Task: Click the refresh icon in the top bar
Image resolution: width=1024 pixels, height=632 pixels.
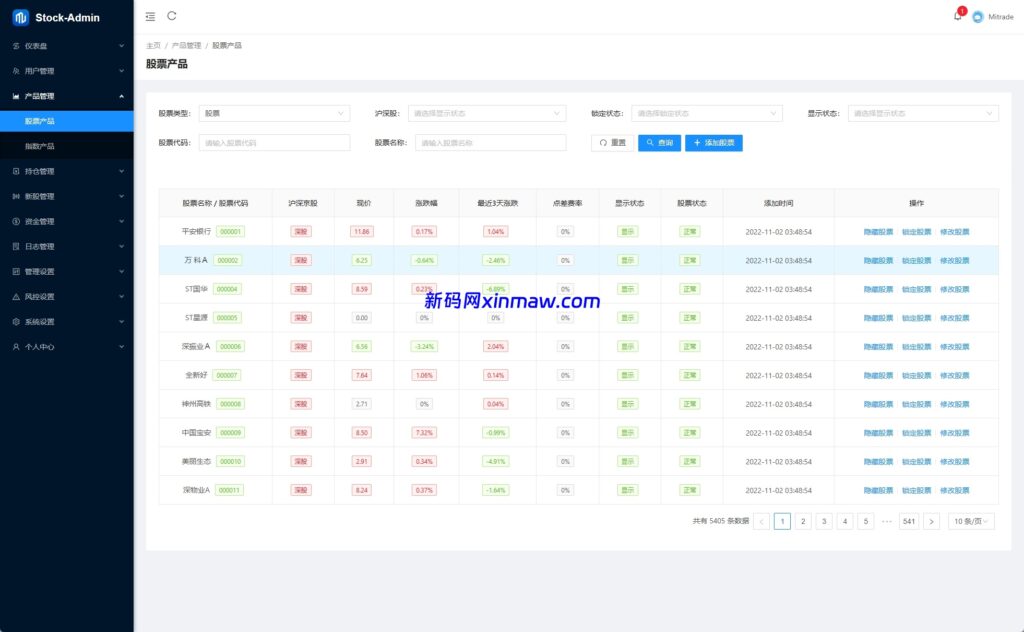Action: (172, 16)
